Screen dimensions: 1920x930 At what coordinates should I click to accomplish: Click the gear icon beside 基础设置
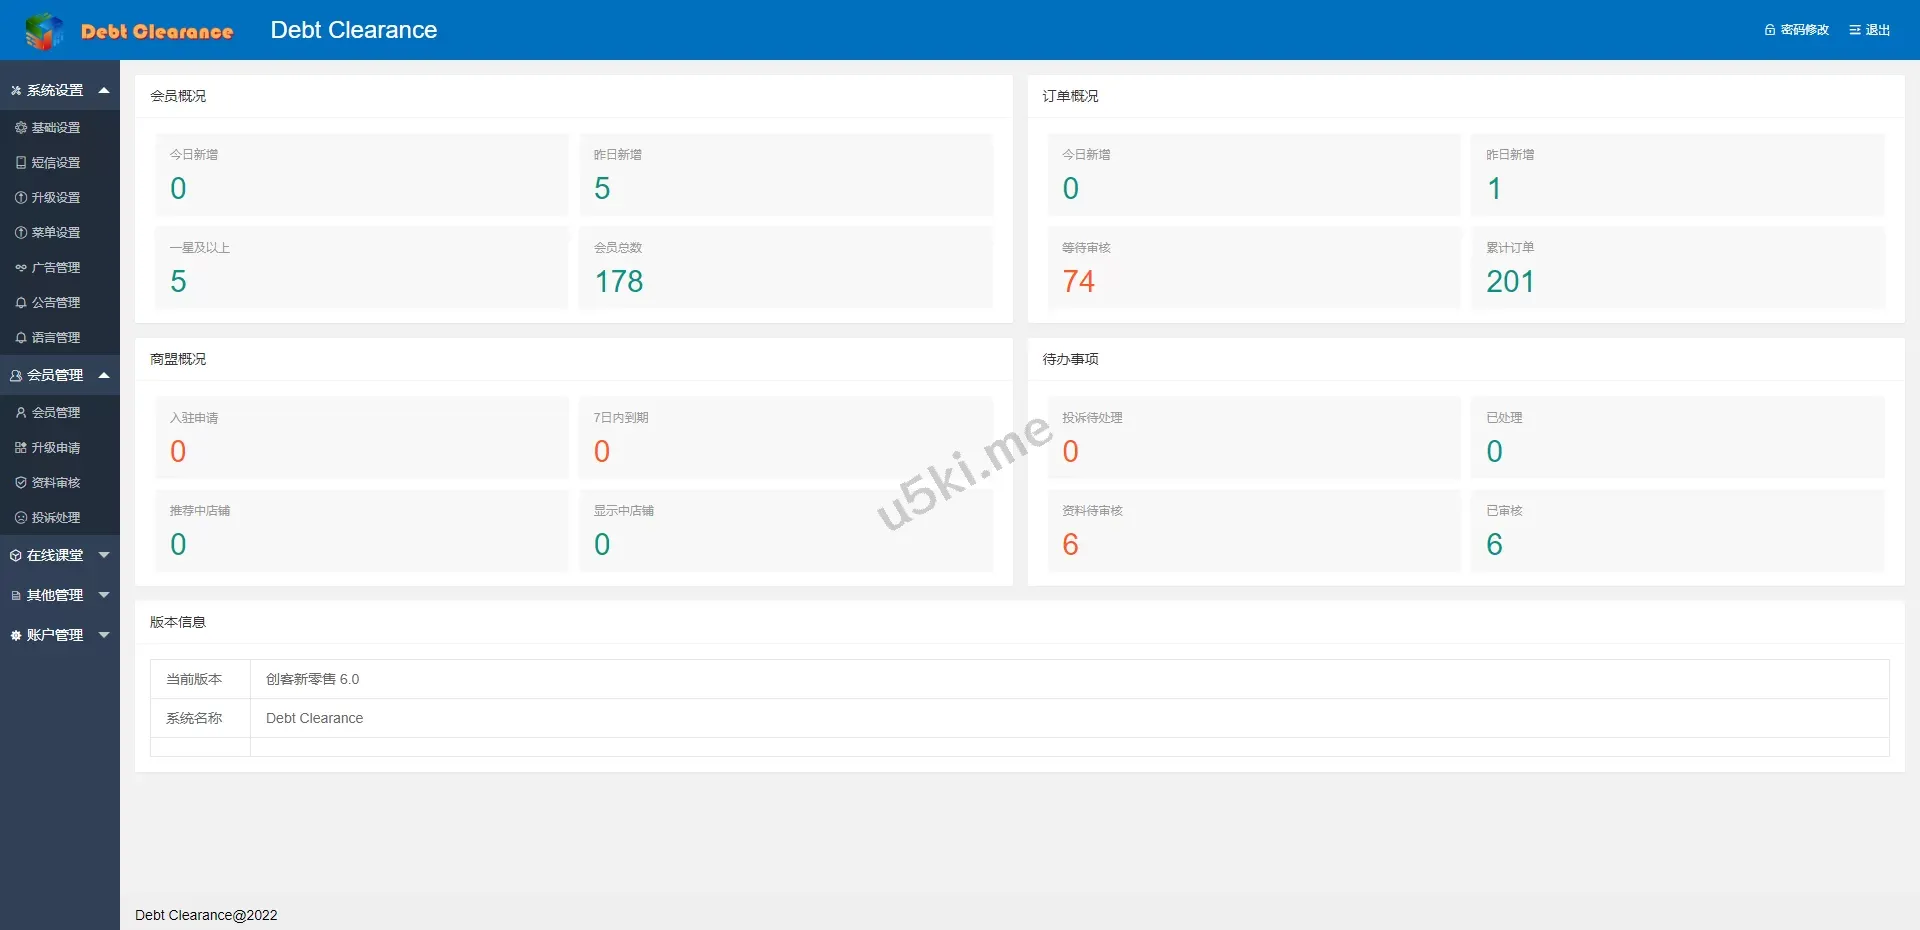(21, 128)
